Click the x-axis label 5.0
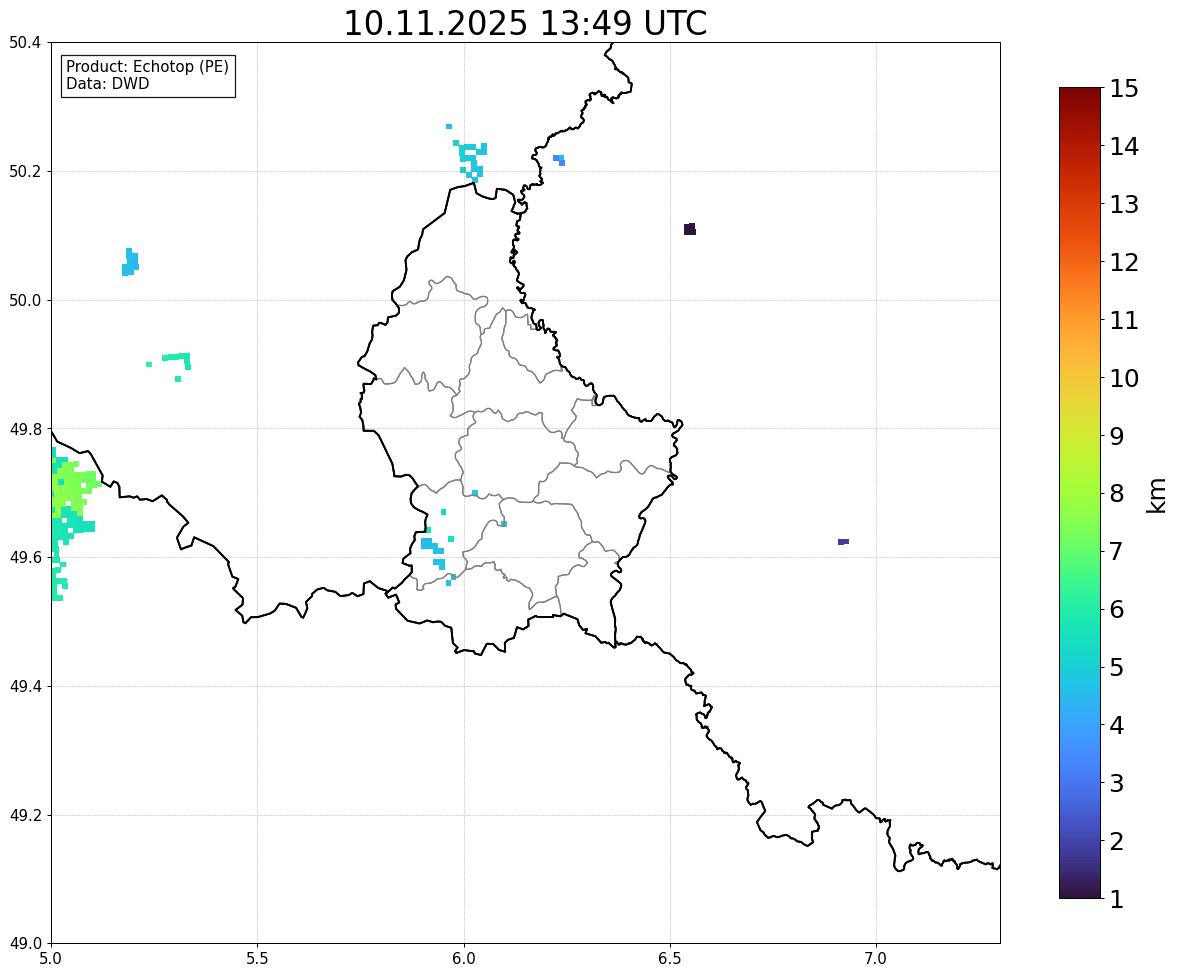This screenshot has width=1178, height=976. click(51, 959)
